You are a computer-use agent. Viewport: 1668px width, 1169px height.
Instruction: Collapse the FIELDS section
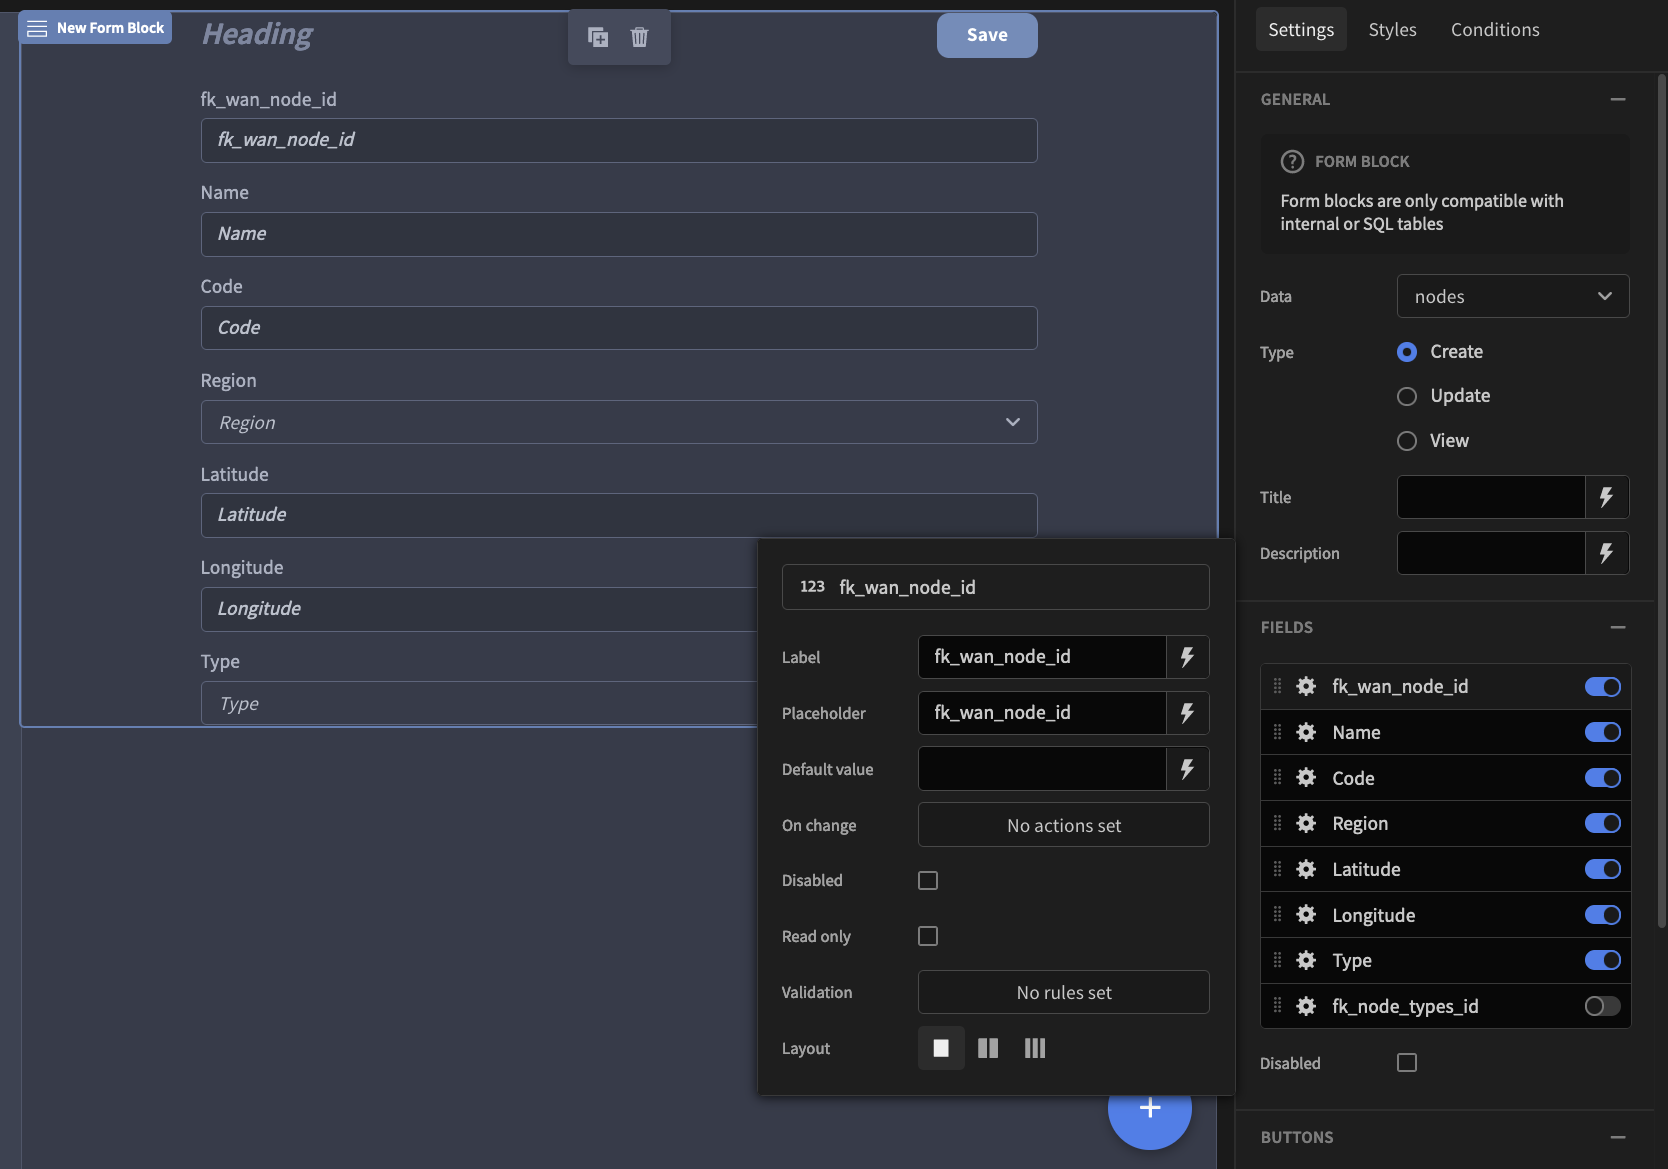click(1619, 627)
